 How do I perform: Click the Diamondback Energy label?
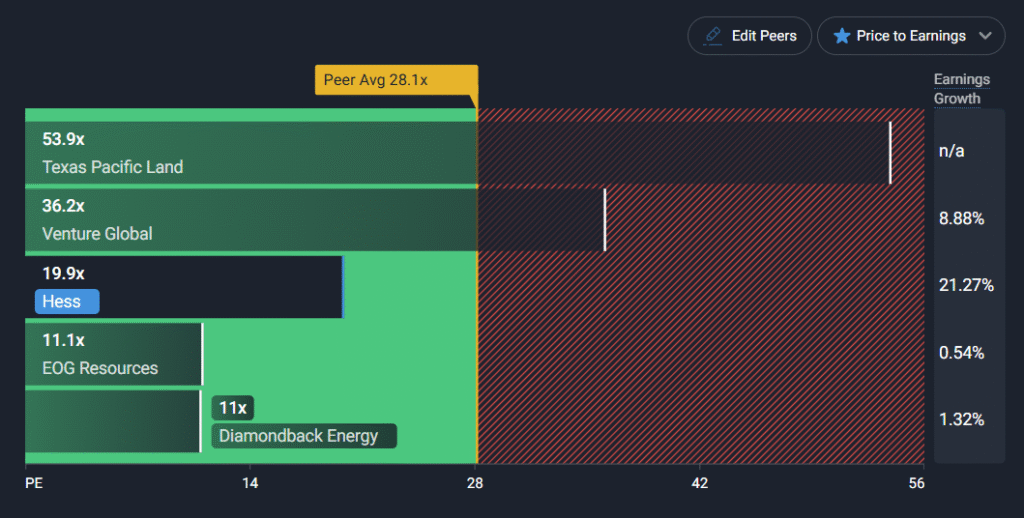point(304,436)
